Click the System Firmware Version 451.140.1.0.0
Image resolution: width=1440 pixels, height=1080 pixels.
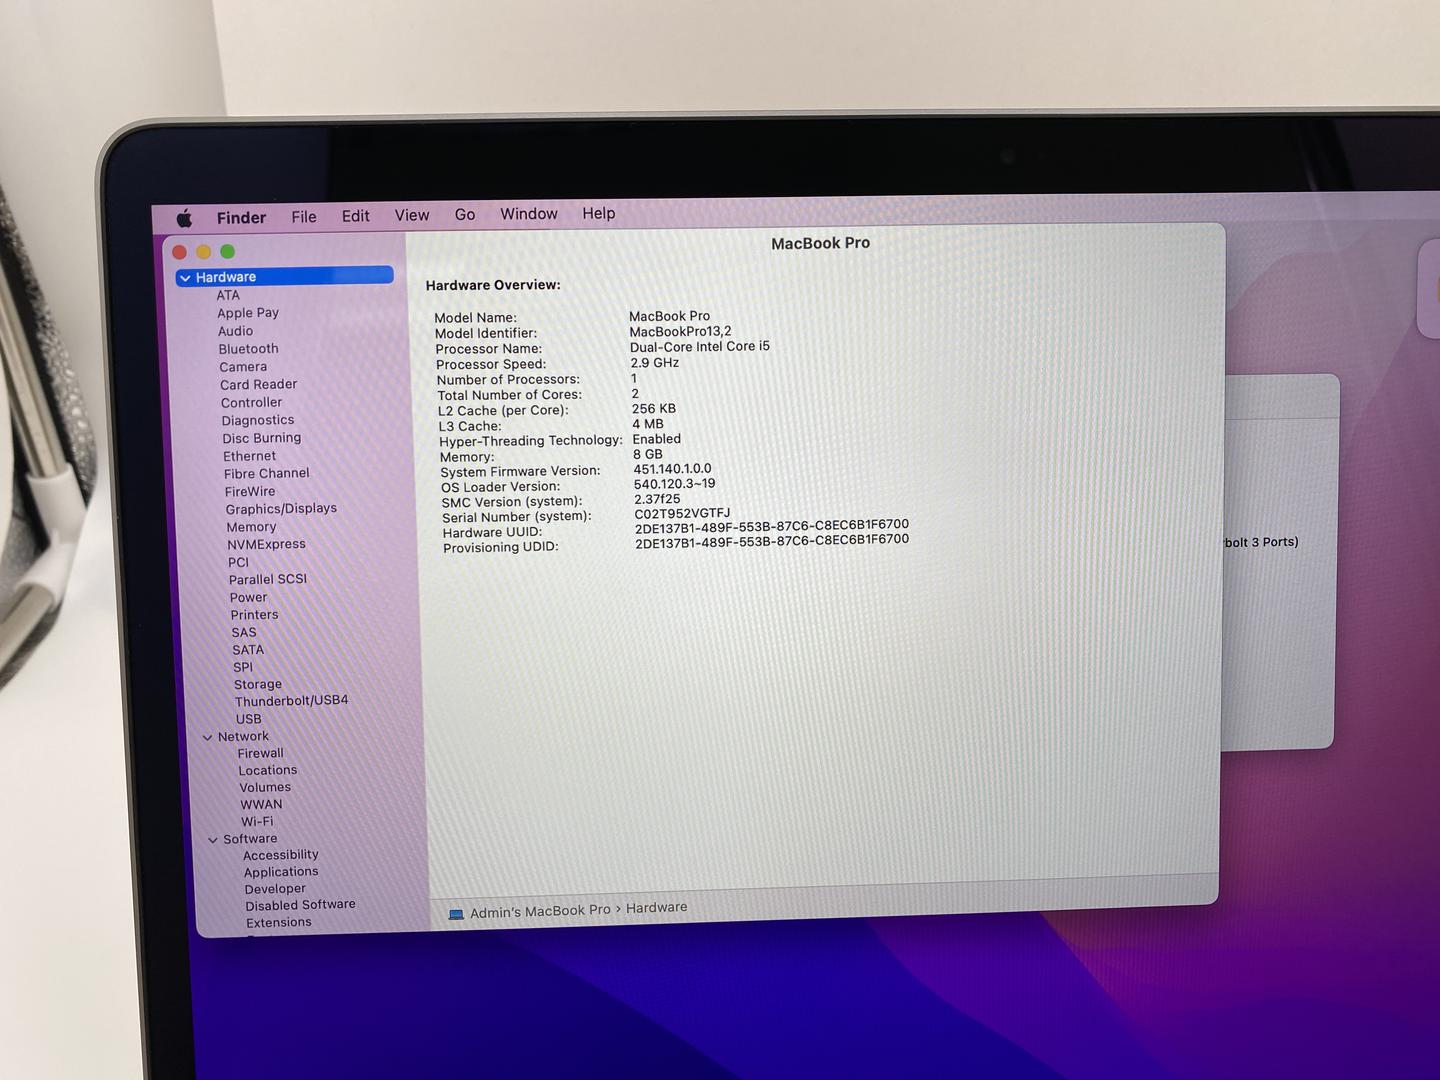pyautogui.click(x=673, y=469)
